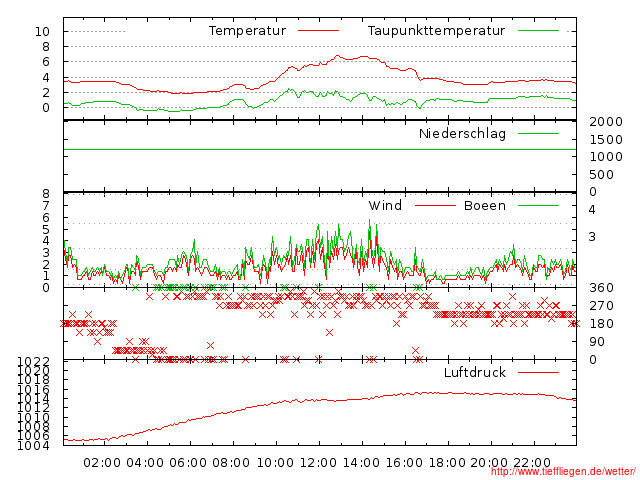Click the Boeen legend label
This screenshot has height=480, width=640.
tap(485, 206)
